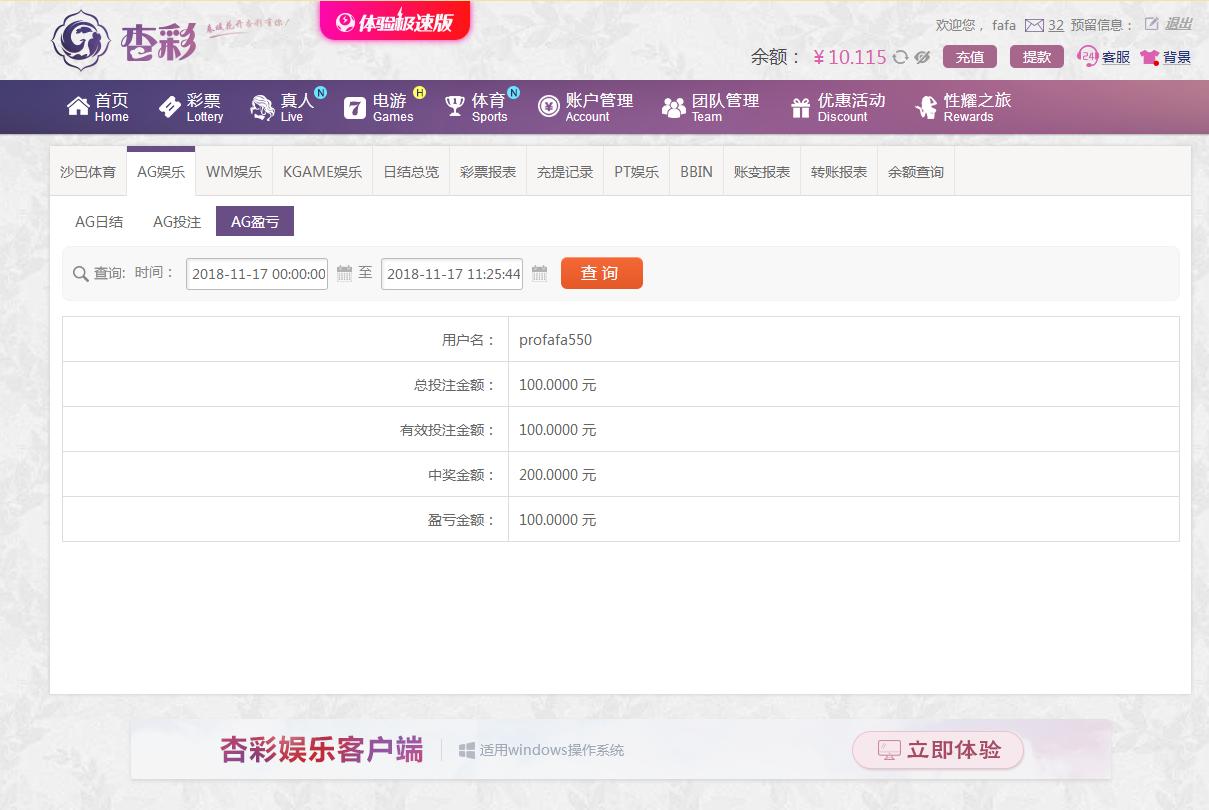The height and width of the screenshot is (810, 1209).
Task: Click the end time input field
Action: [x=452, y=274]
